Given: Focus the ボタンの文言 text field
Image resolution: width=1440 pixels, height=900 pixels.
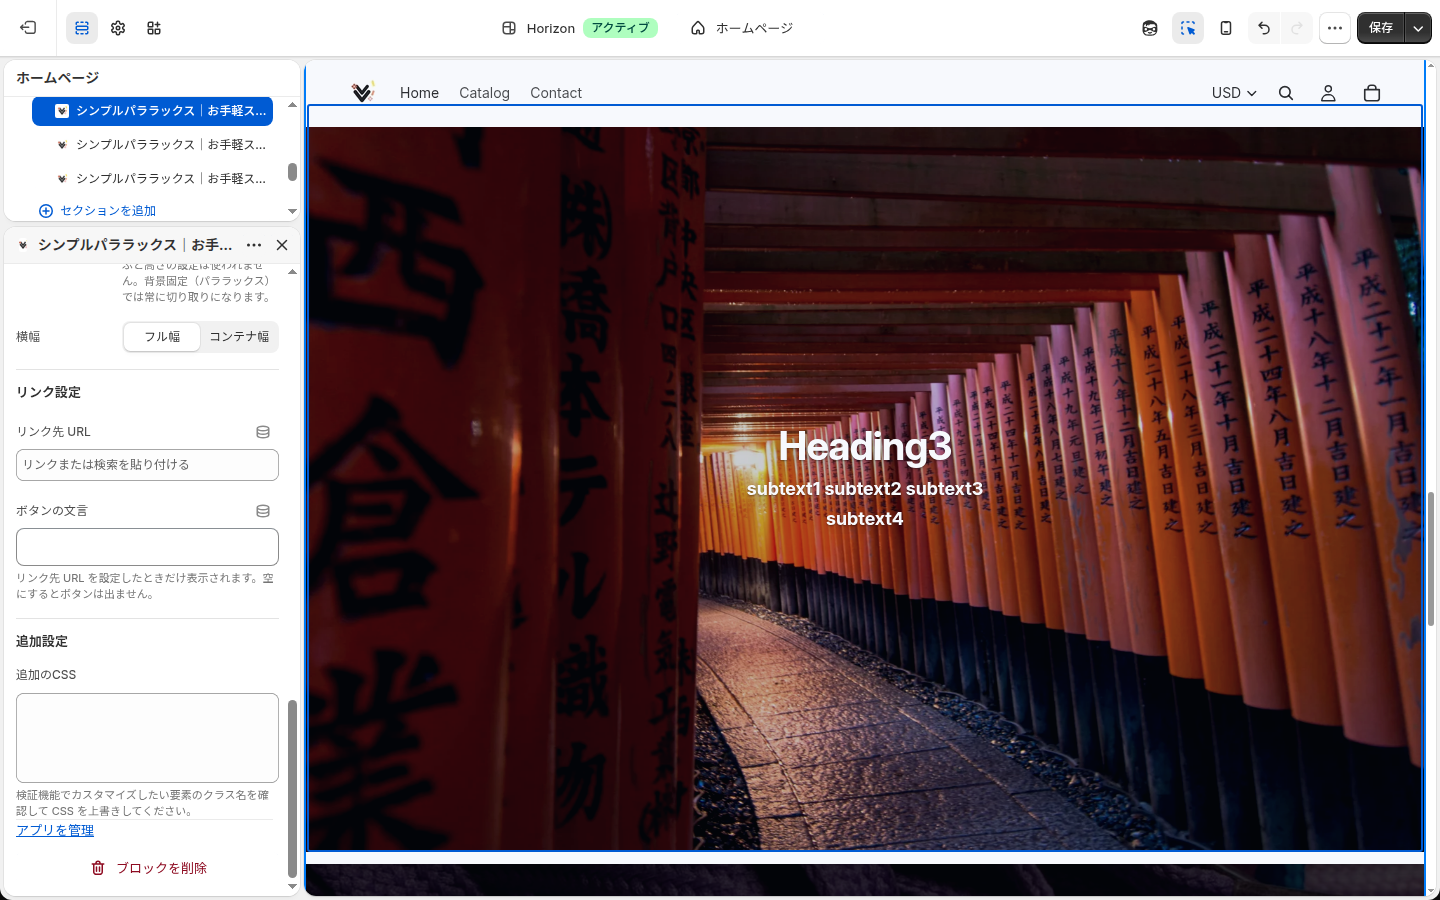Looking at the screenshot, I should tap(147, 547).
